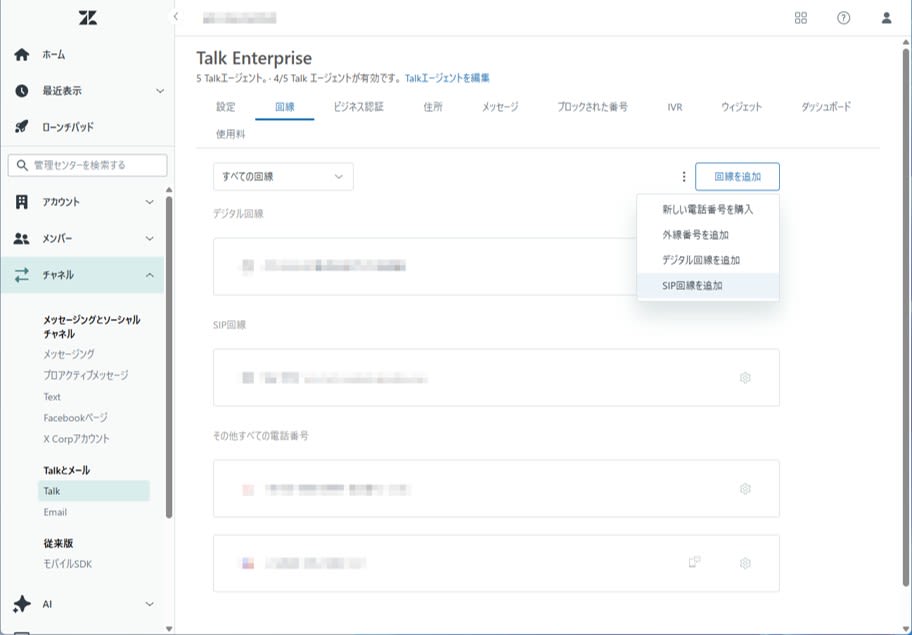This screenshot has height=635, width=912.
Task: Open the Talkエージェントを編集 link
Action: pyautogui.click(x=447, y=78)
